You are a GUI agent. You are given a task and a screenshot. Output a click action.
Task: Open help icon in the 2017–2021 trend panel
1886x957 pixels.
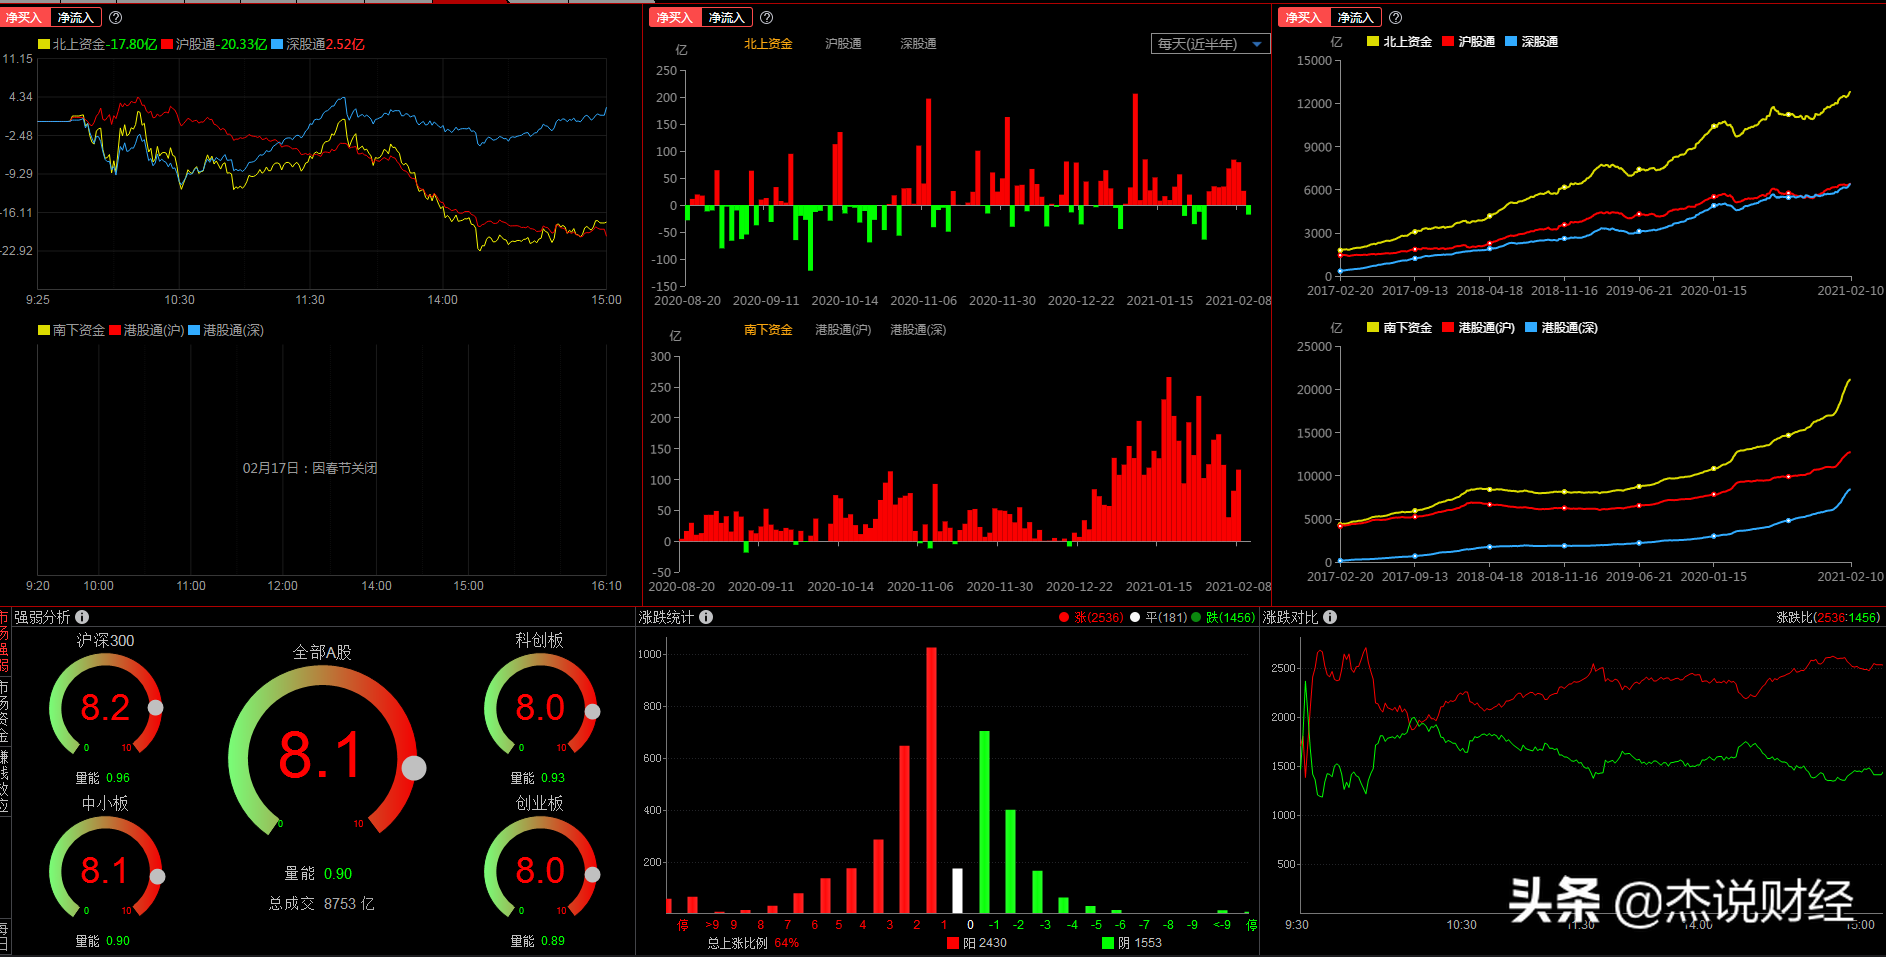tap(1395, 18)
